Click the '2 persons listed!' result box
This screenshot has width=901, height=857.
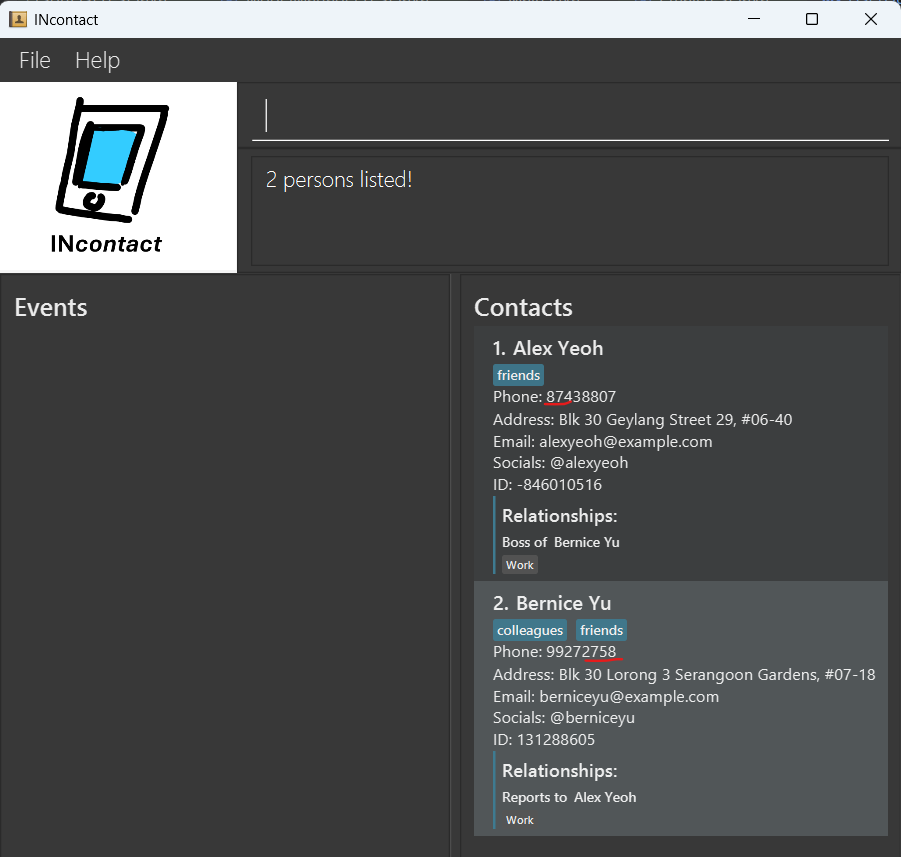[569, 210]
